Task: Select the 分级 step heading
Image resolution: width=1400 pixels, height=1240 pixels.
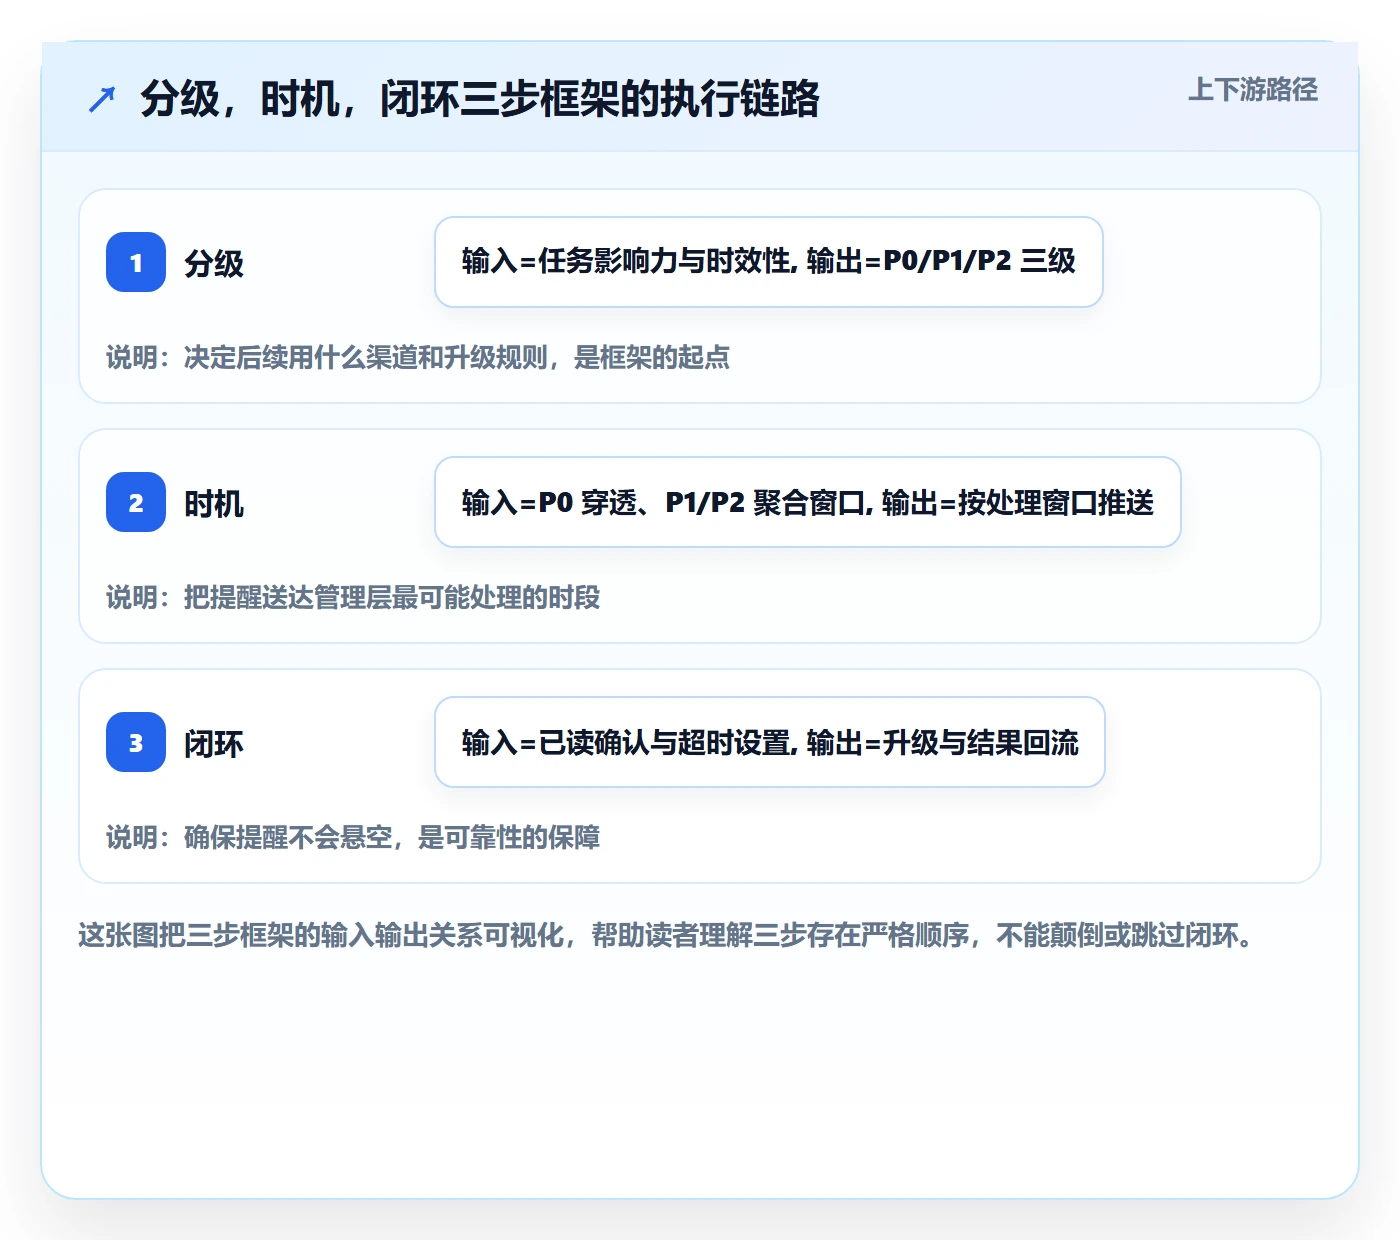Action: (x=214, y=263)
